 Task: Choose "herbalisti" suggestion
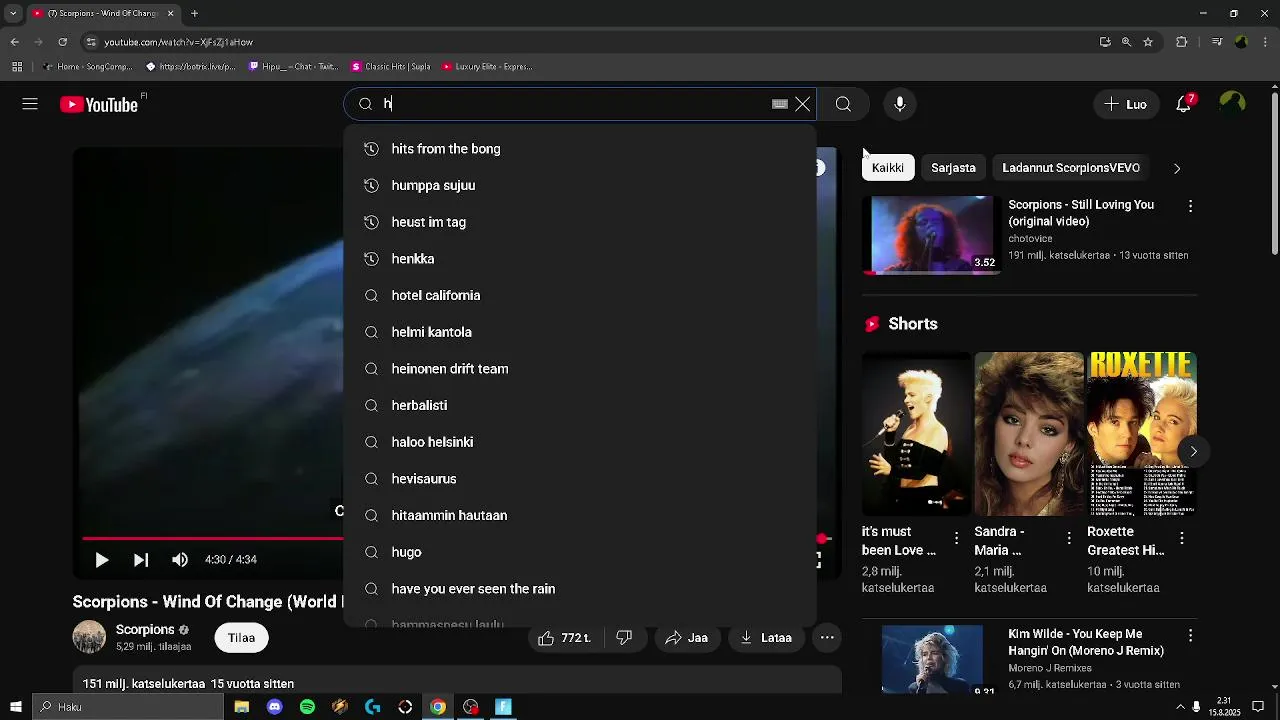pyautogui.click(x=580, y=406)
